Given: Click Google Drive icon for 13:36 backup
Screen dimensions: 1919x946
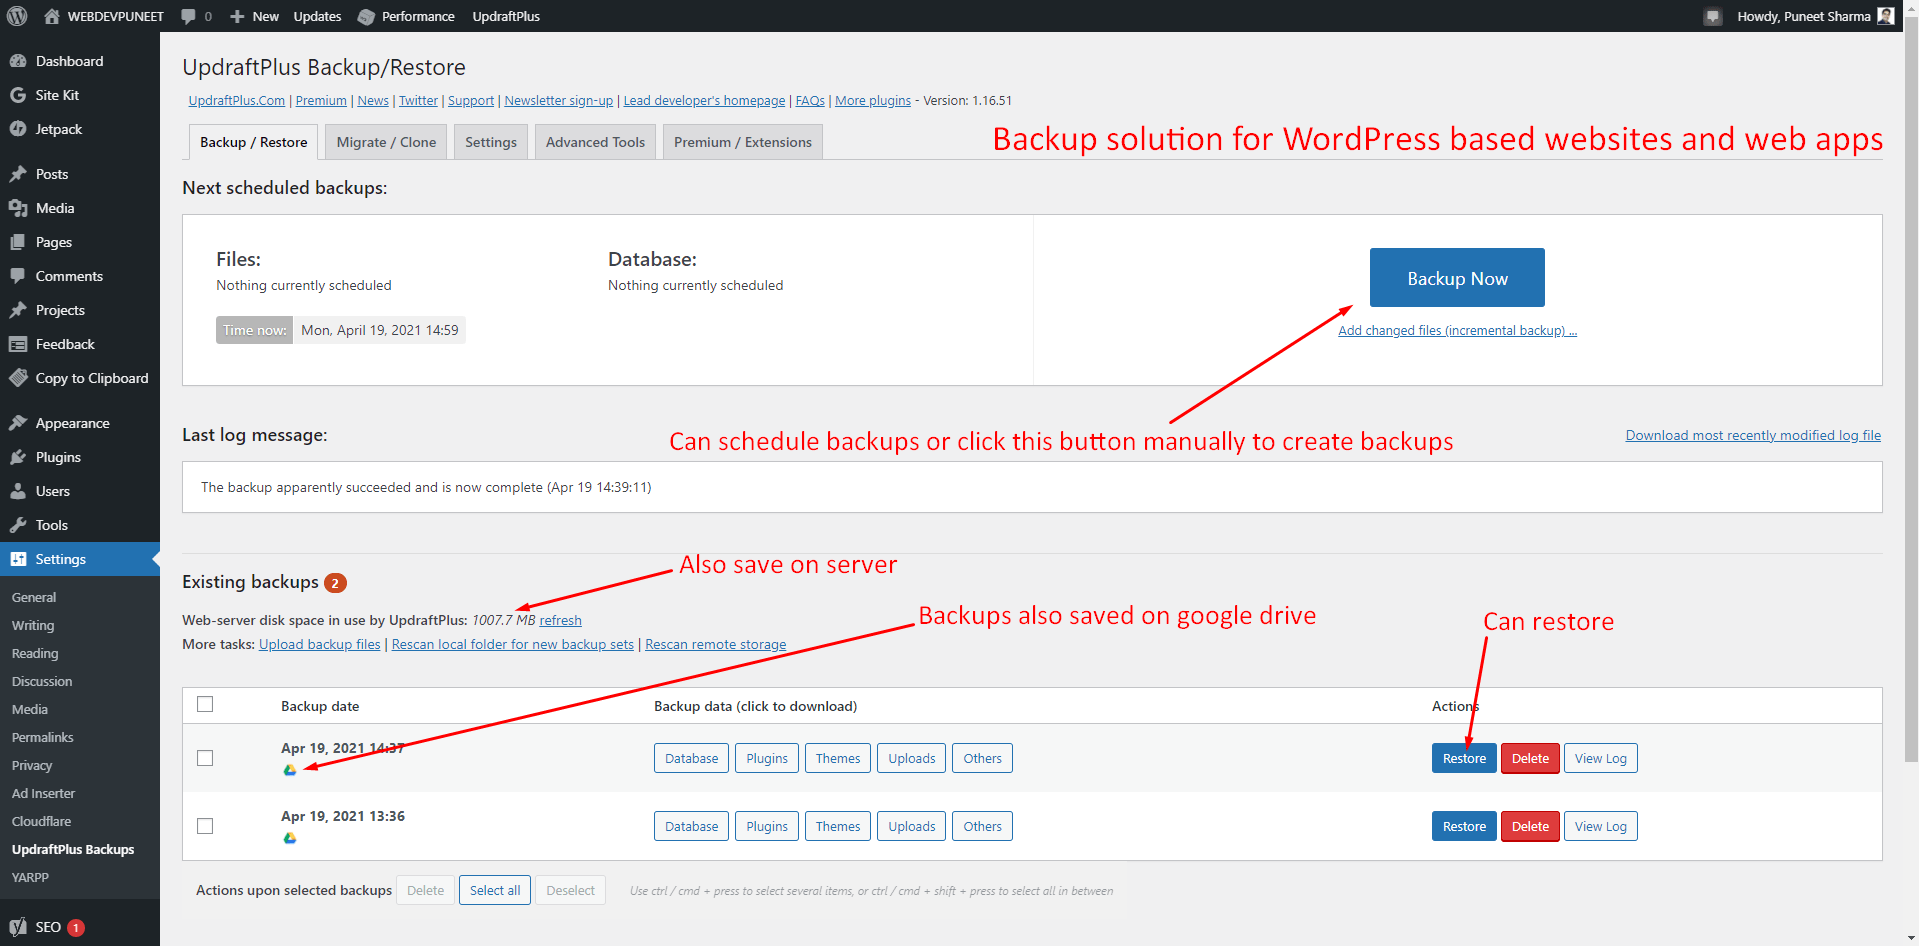Looking at the screenshot, I should pos(289,838).
